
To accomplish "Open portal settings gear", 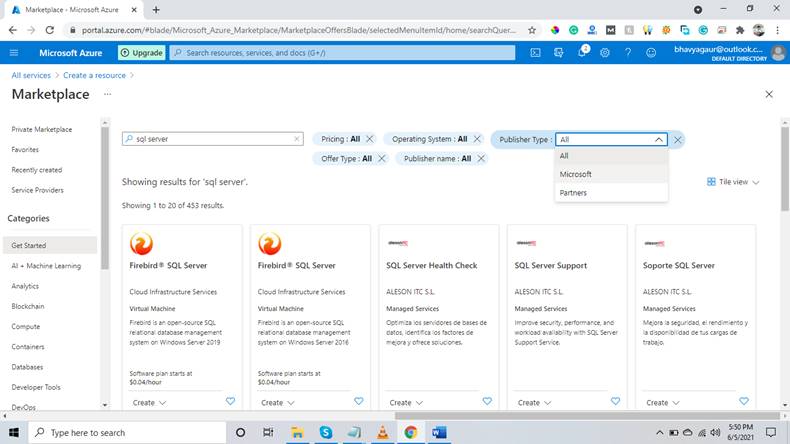I will [605, 52].
